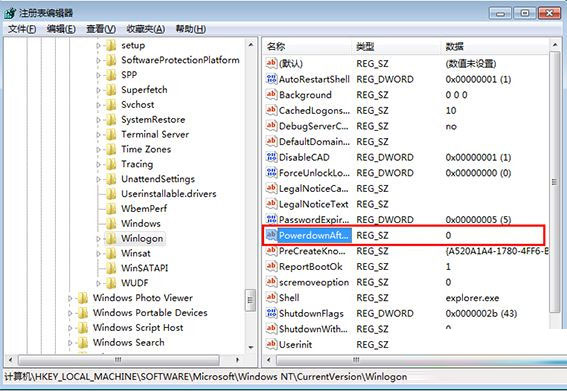Select the DebugServerC... value name
This screenshot has width=567, height=391.
[314, 126]
